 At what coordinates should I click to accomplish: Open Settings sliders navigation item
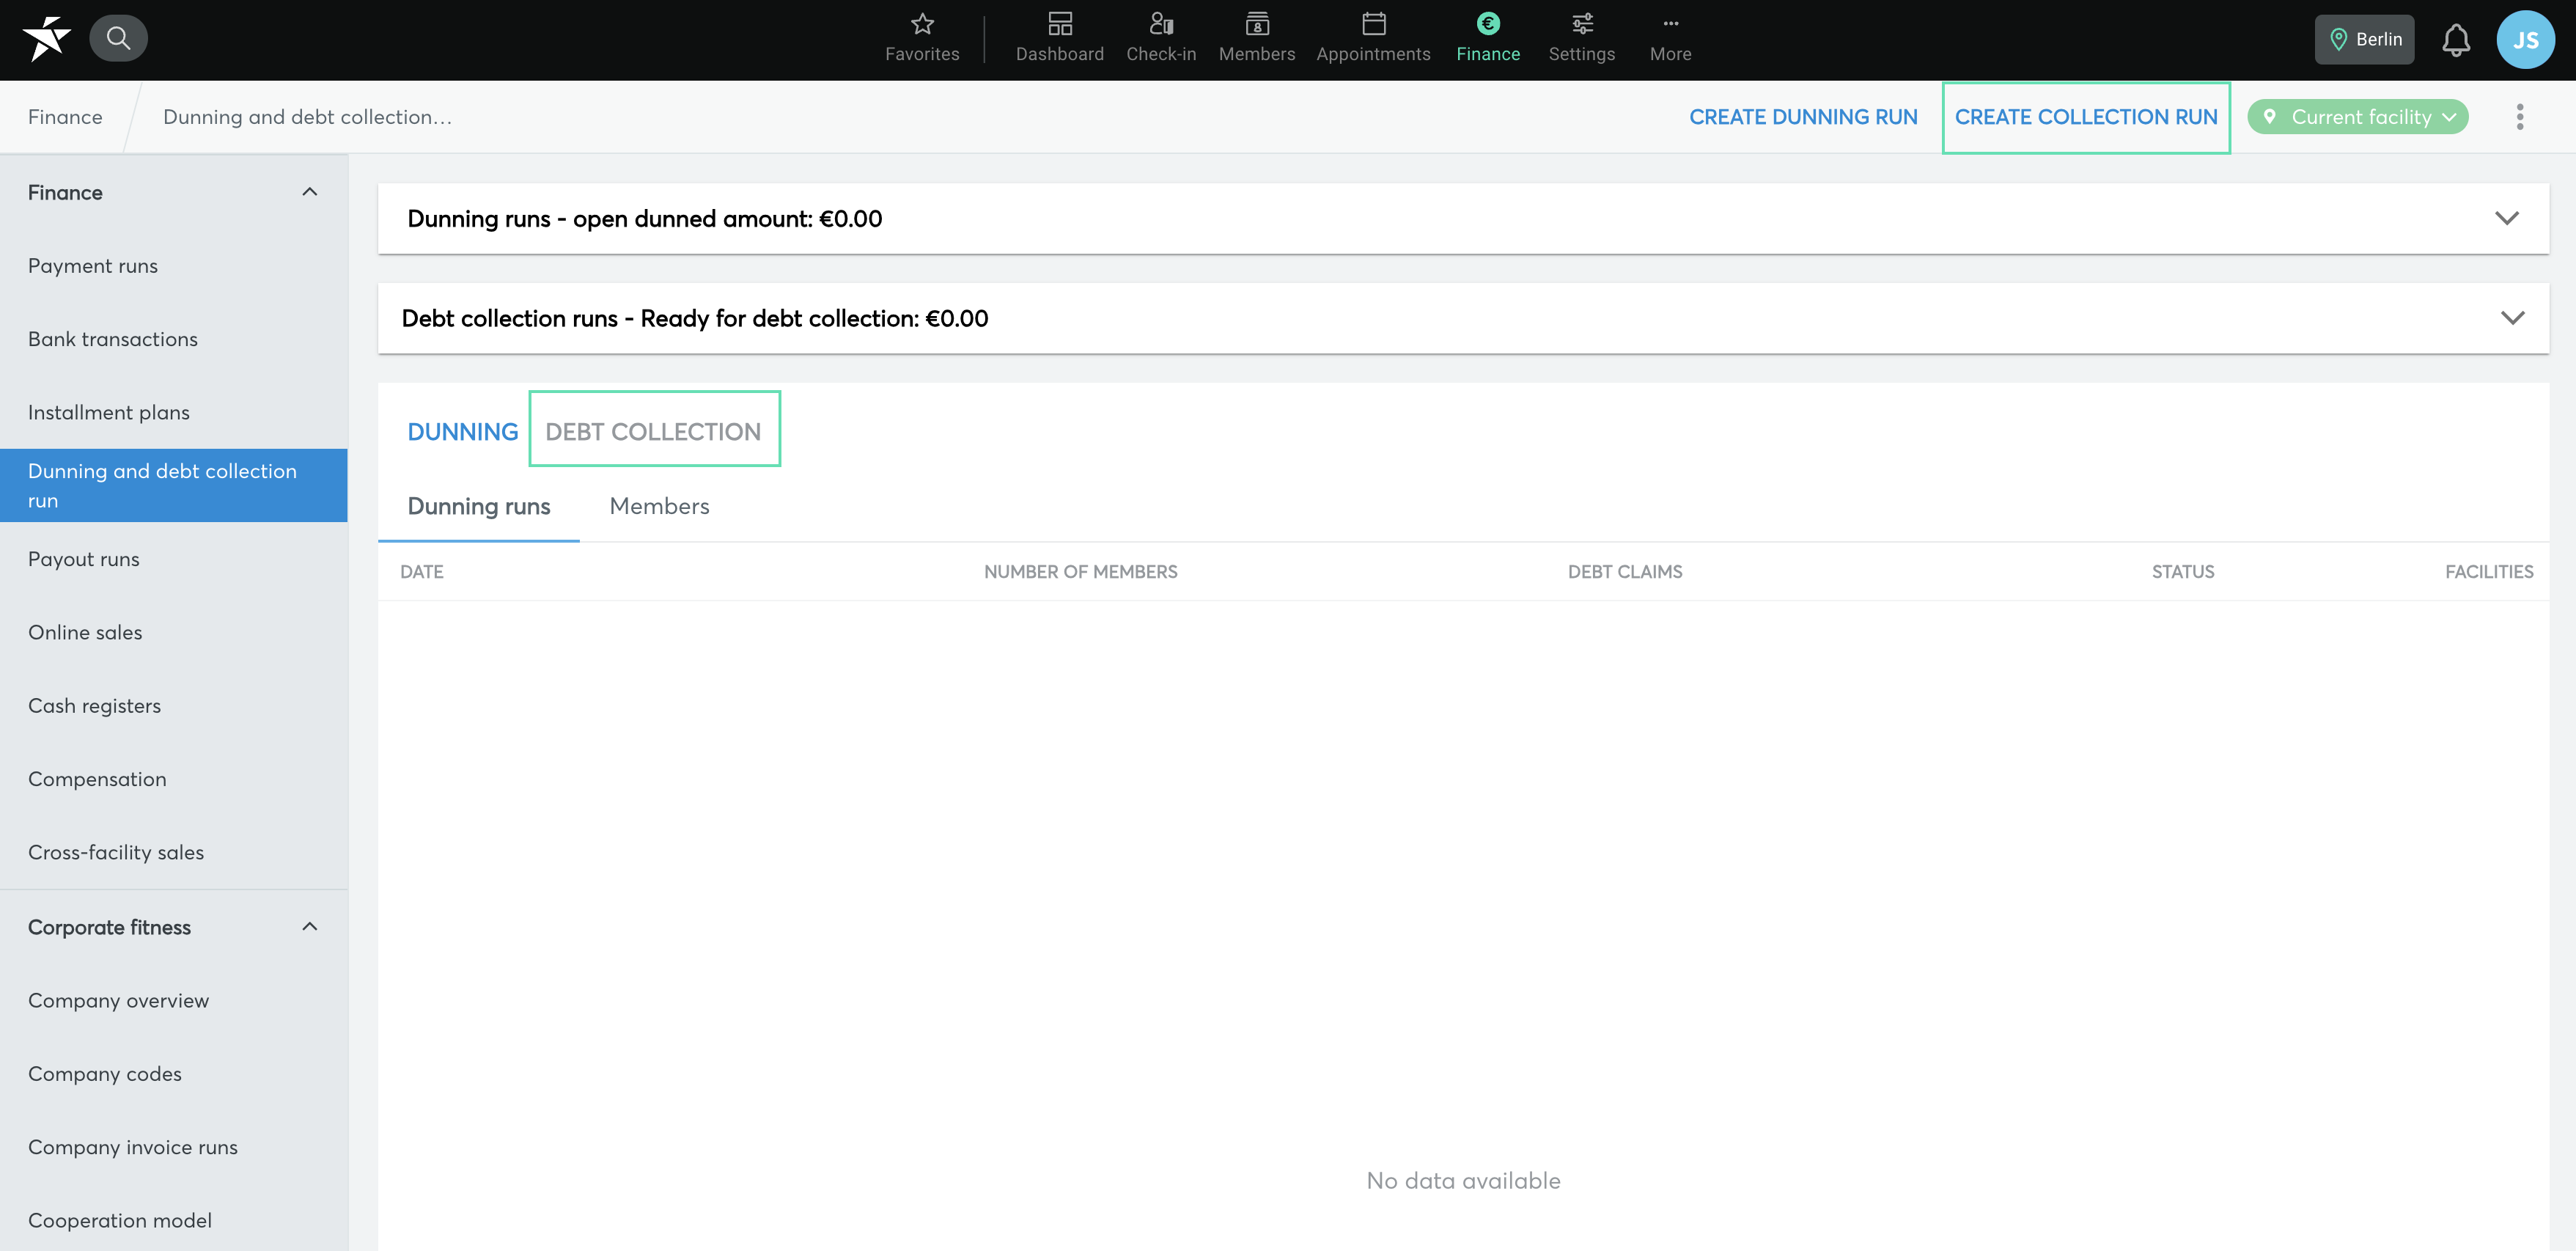point(1581,39)
